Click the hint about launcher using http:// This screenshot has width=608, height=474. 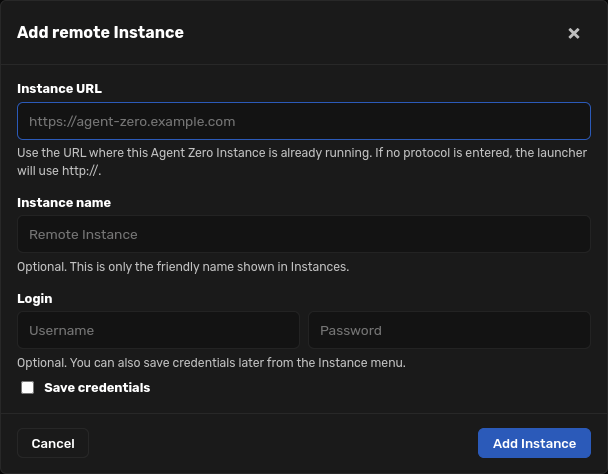point(302,162)
